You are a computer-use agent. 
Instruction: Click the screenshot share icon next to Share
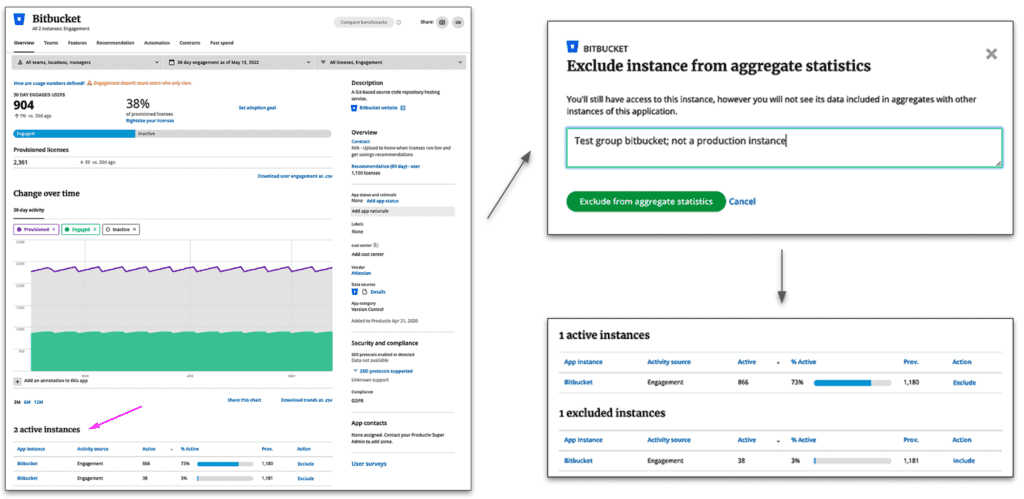coord(442,22)
